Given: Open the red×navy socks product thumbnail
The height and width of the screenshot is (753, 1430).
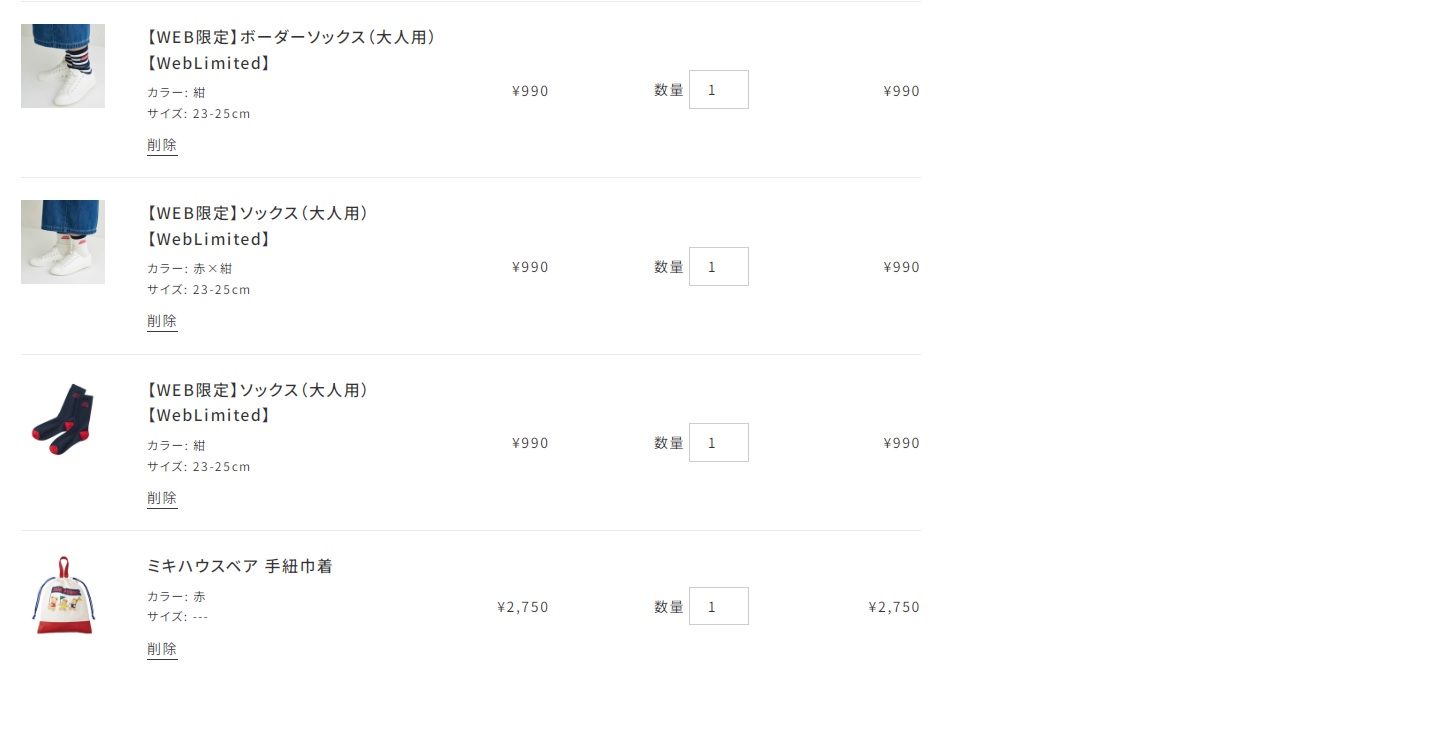Looking at the screenshot, I should [63, 242].
